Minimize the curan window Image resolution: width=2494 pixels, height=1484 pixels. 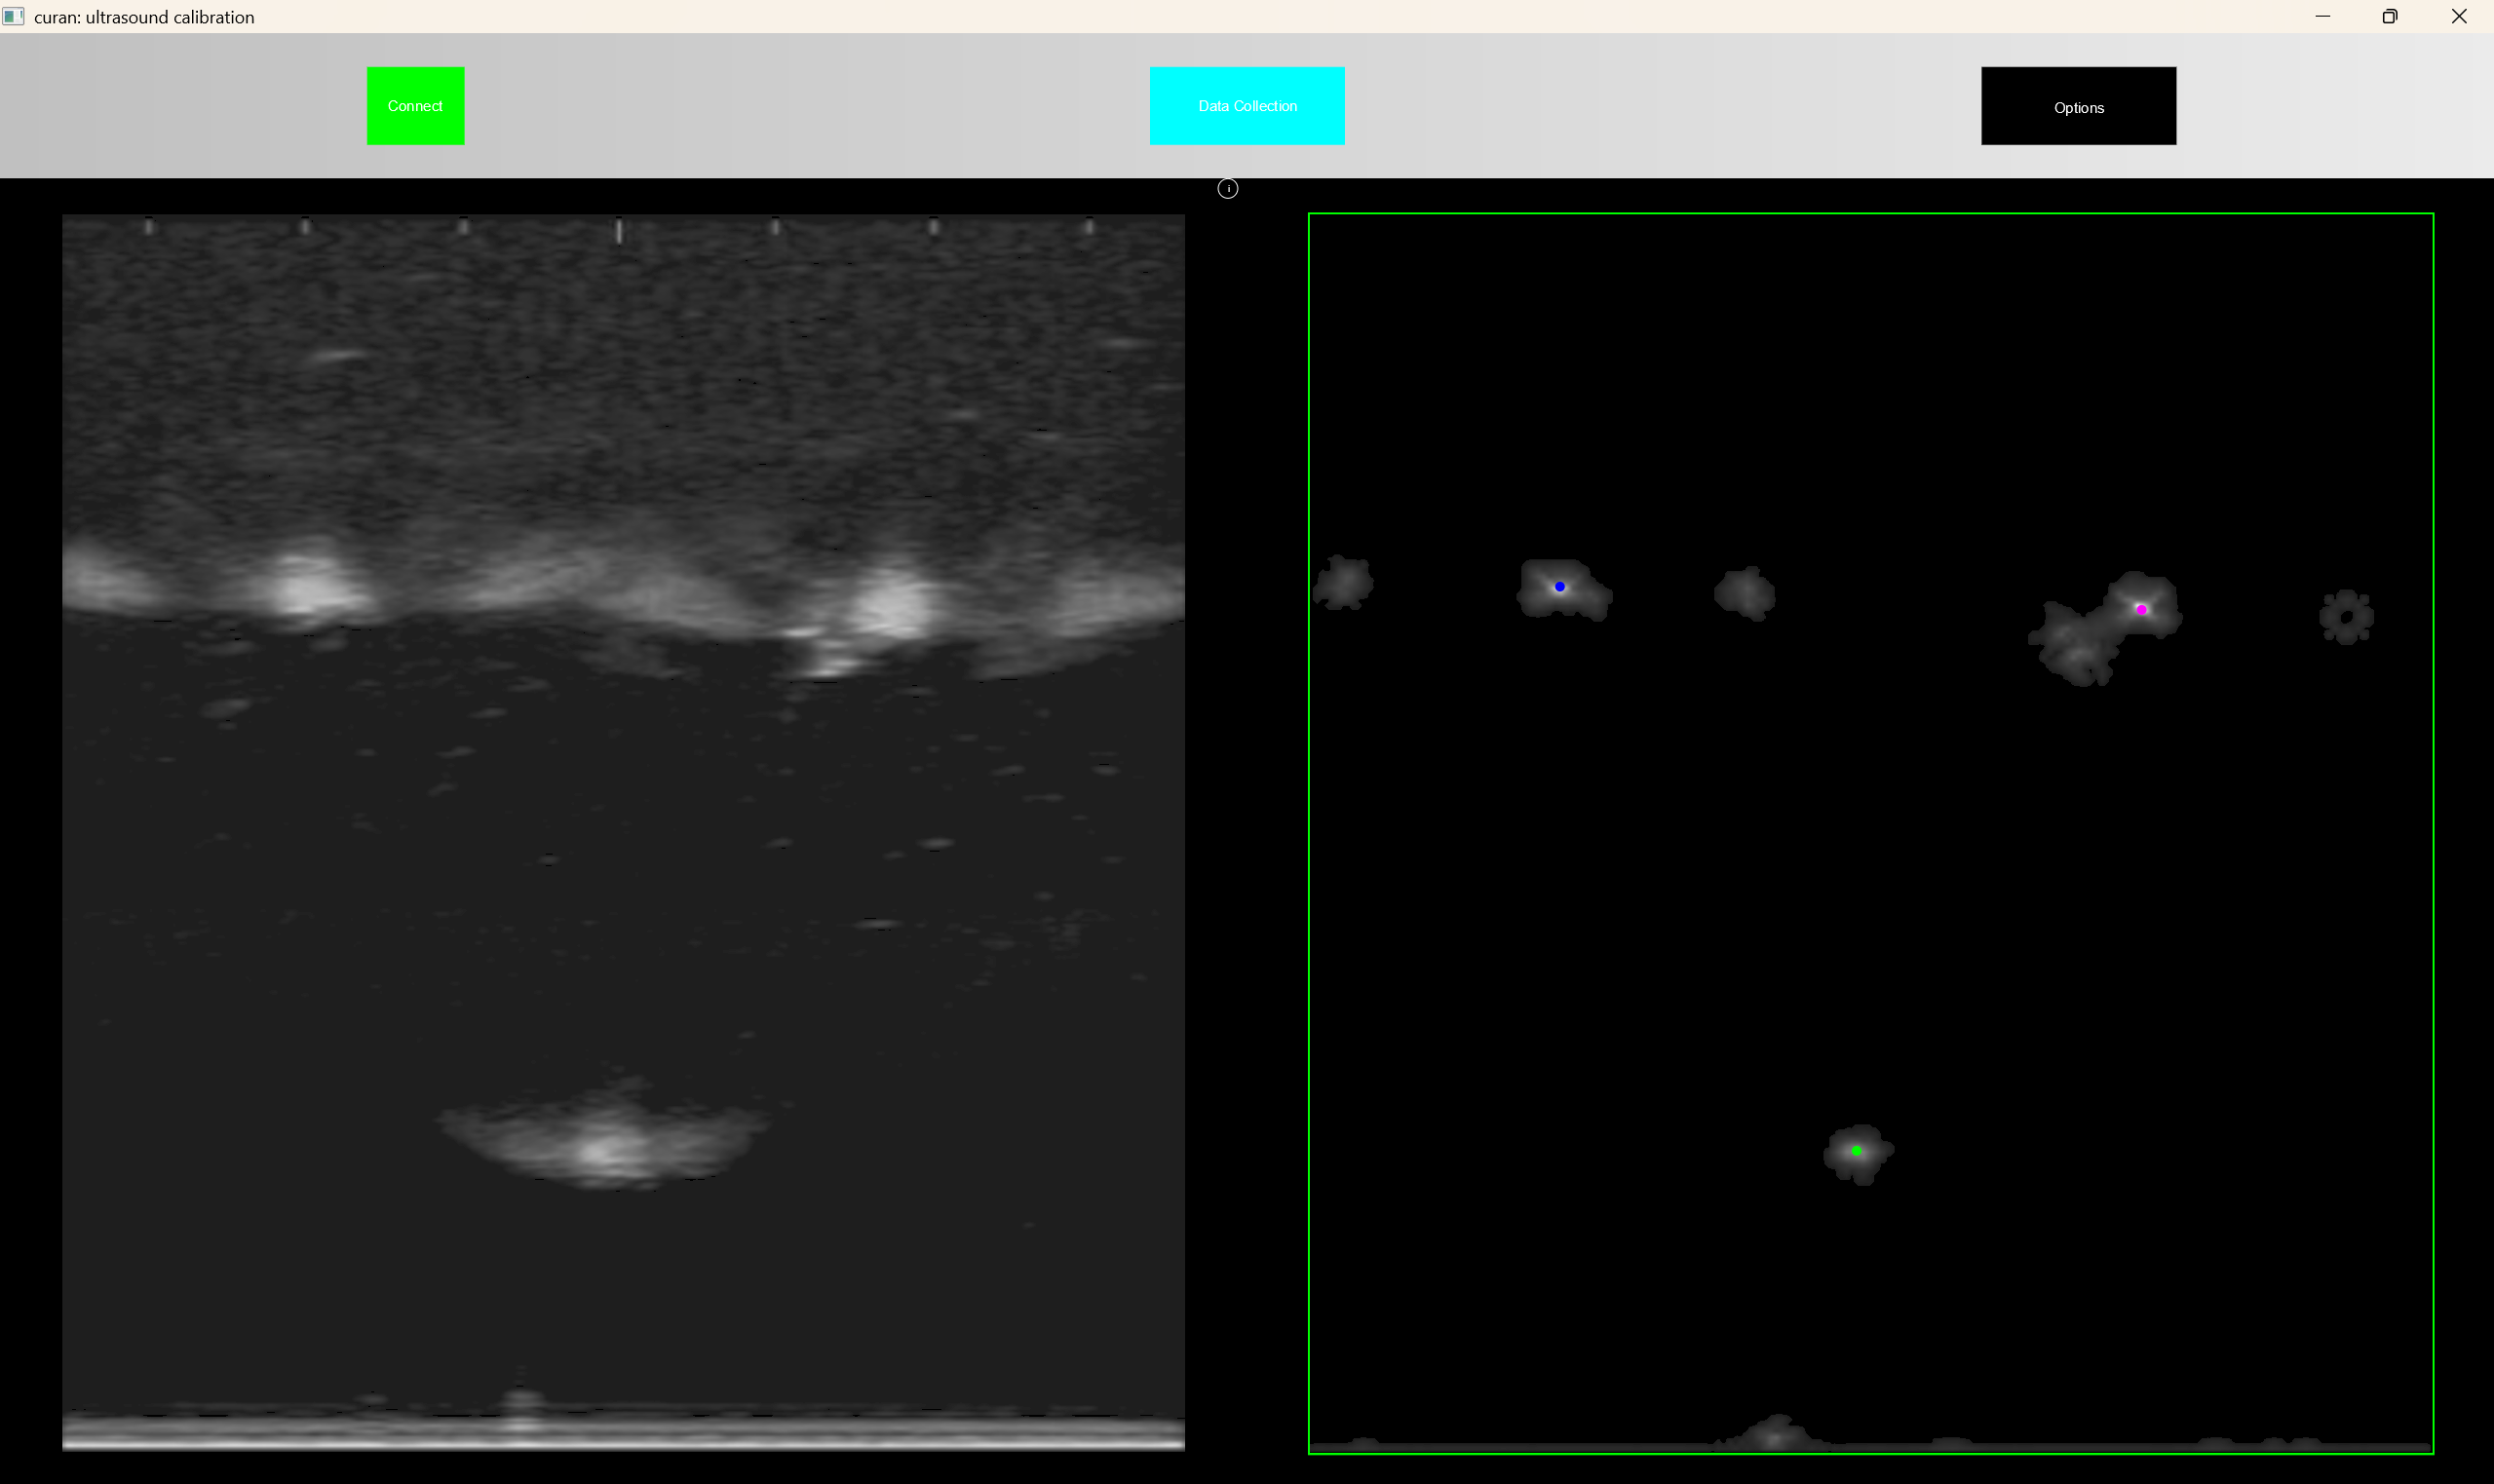tap(2323, 16)
